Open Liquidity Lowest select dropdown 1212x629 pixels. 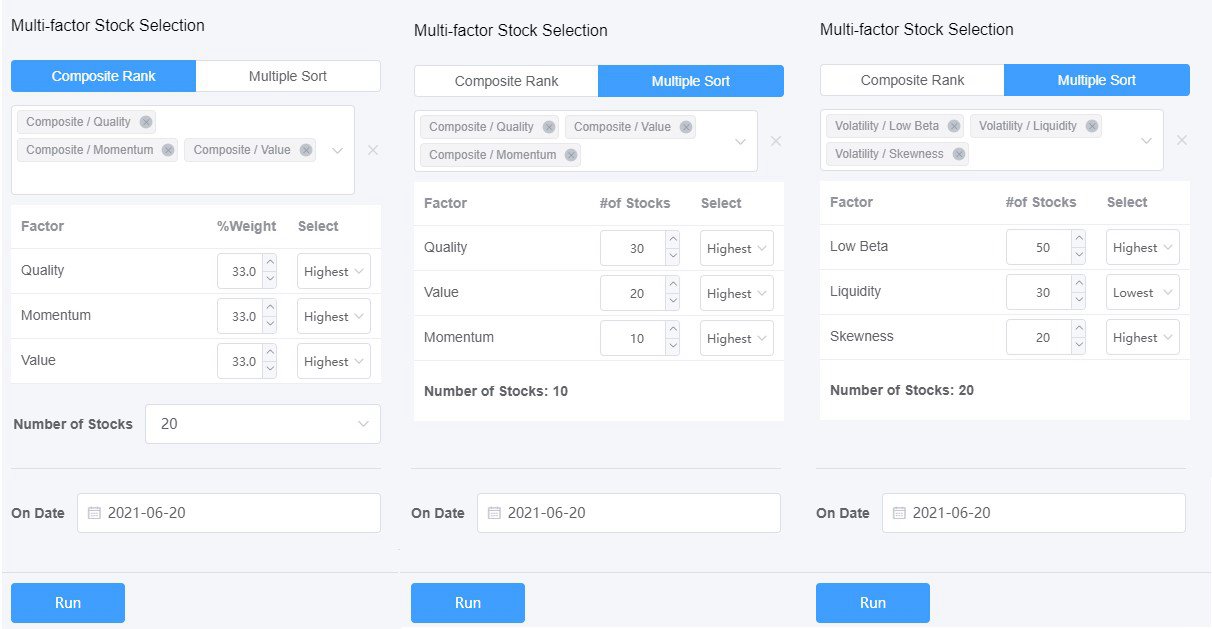tap(1142, 293)
